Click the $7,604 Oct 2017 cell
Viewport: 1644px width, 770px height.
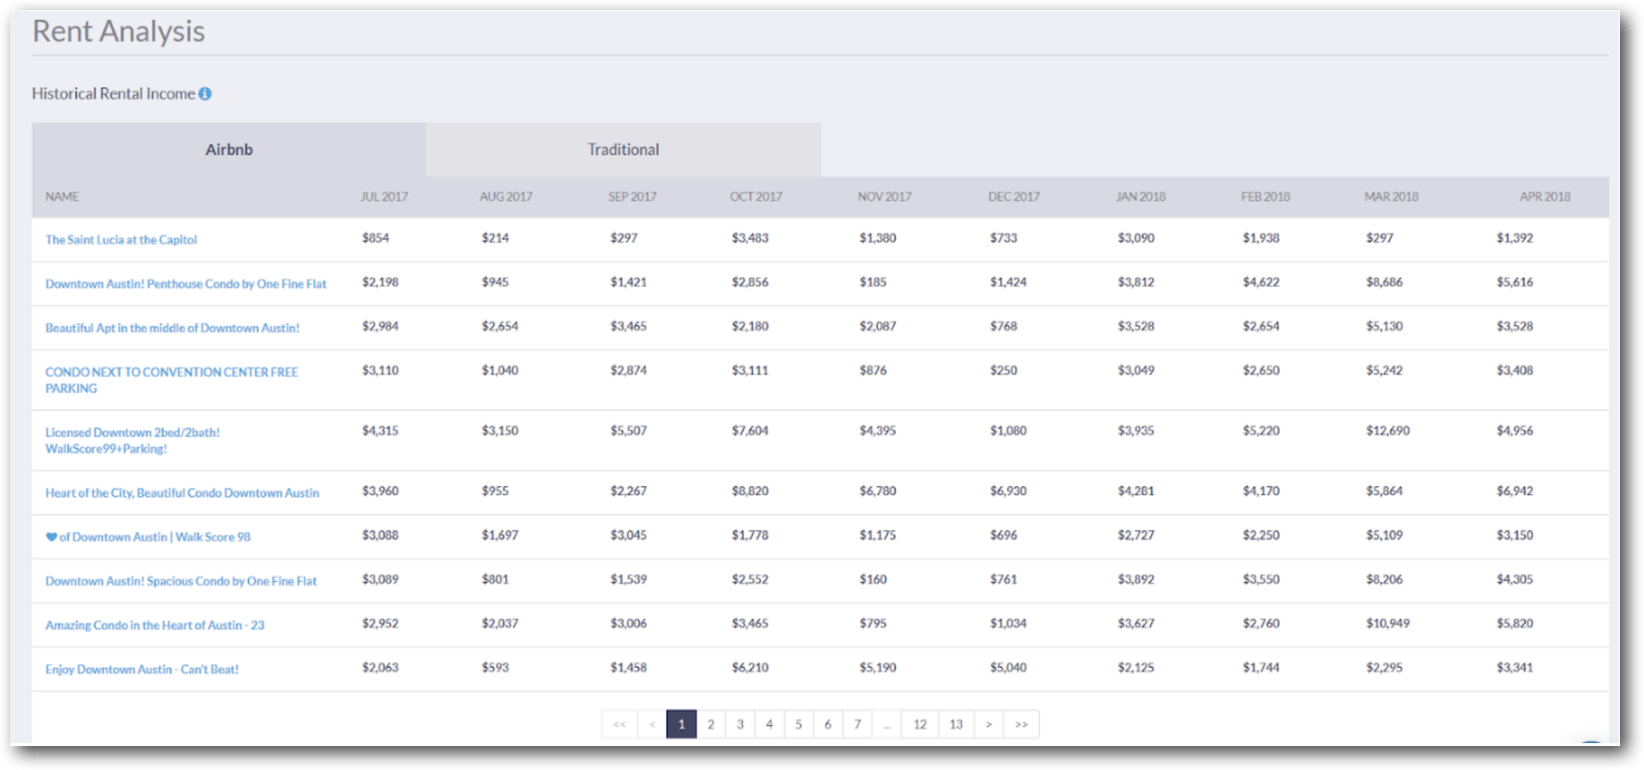pyautogui.click(x=750, y=431)
